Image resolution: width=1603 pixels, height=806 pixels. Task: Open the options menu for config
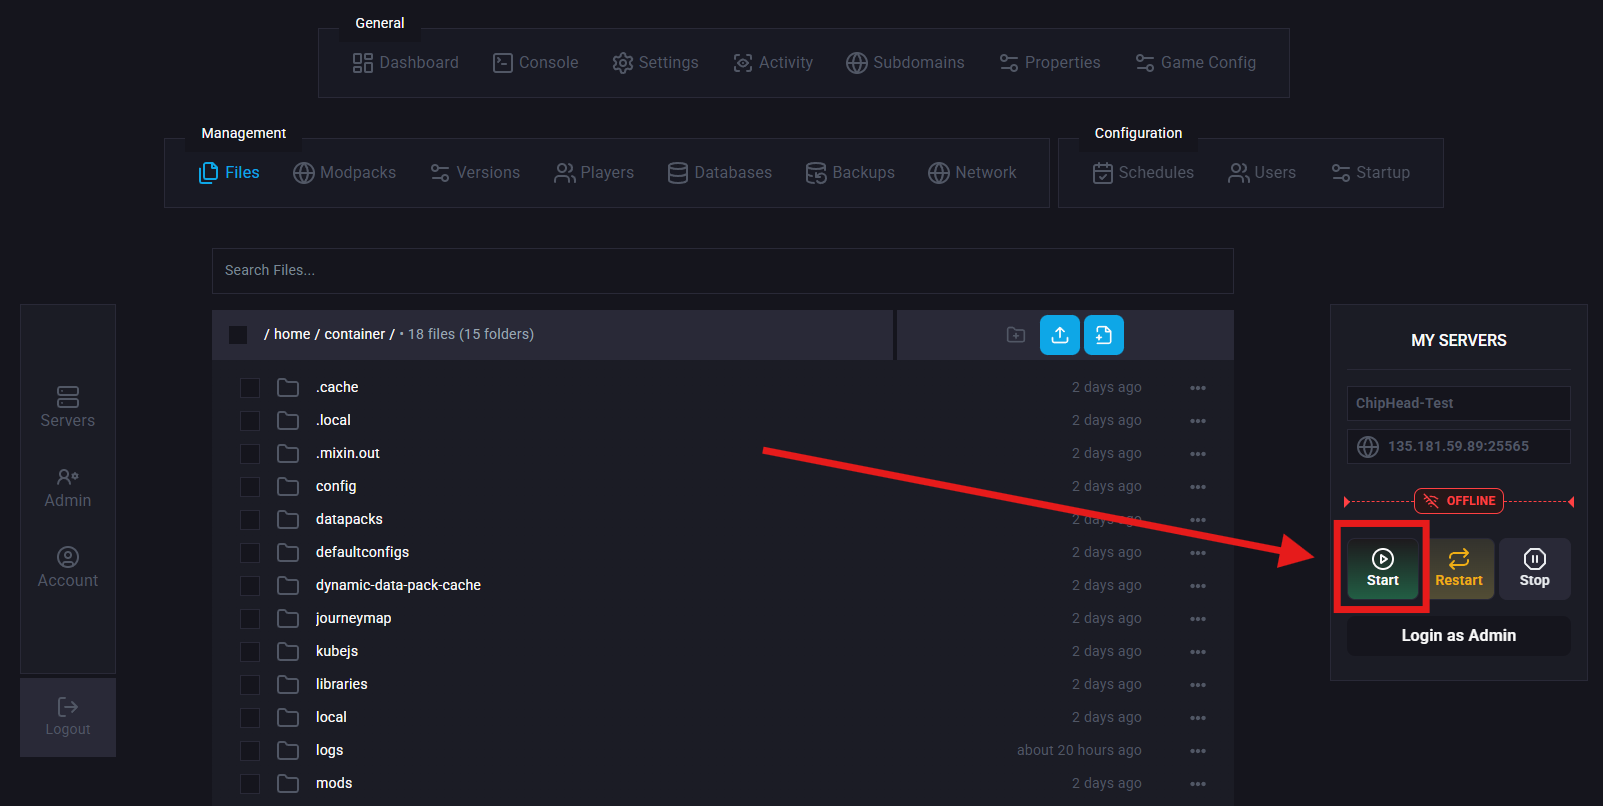1198,487
